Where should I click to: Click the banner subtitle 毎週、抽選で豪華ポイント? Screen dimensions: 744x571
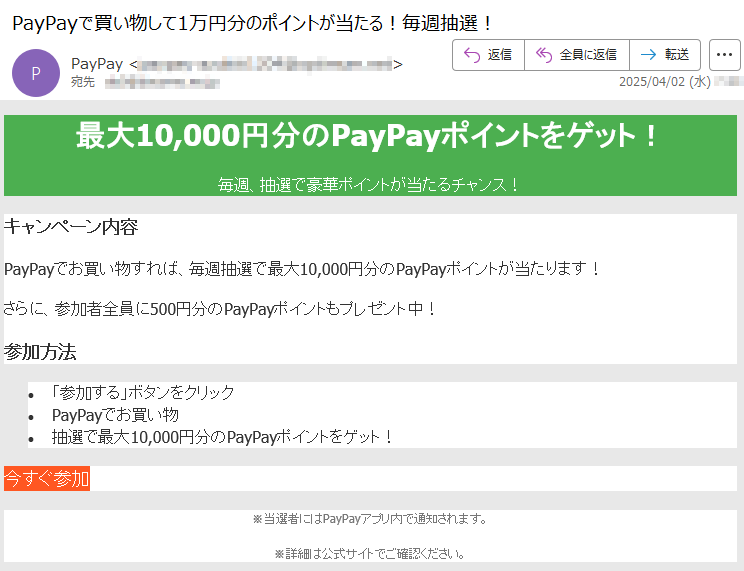369,185
